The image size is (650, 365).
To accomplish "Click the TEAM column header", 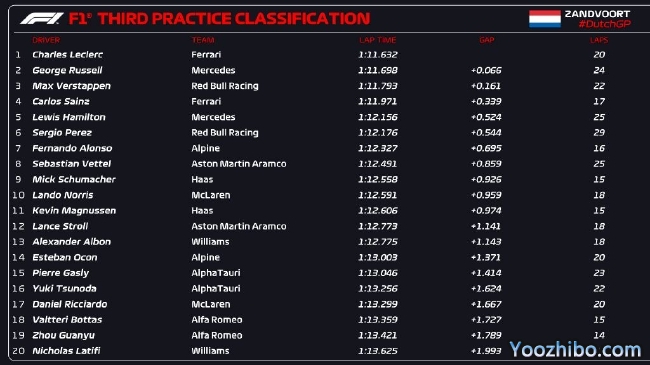I will [x=203, y=40].
